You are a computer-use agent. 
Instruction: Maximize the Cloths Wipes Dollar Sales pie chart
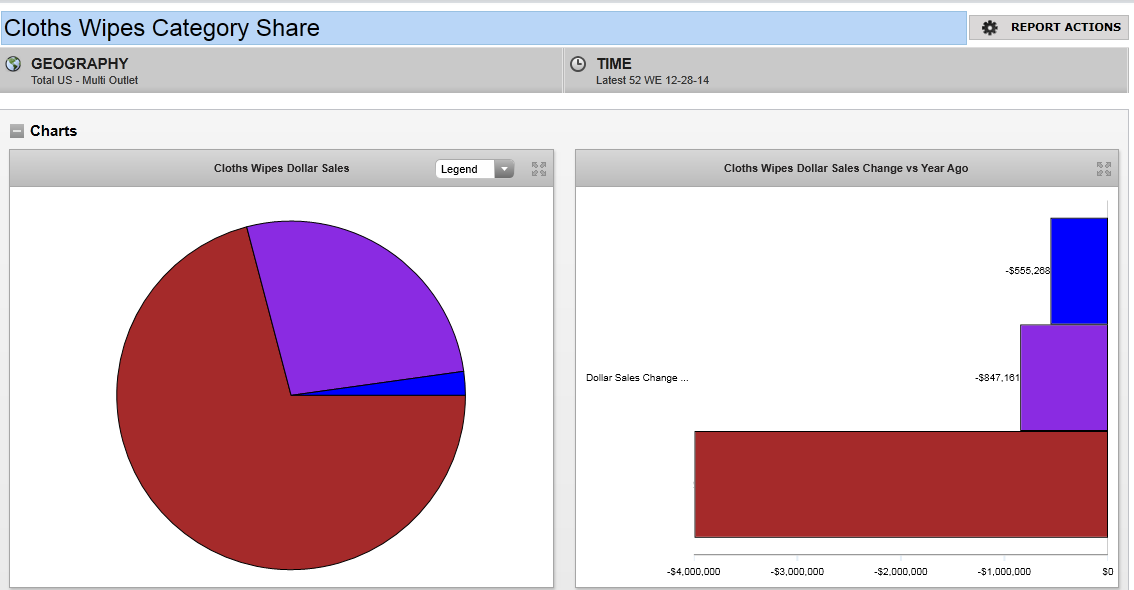click(539, 169)
